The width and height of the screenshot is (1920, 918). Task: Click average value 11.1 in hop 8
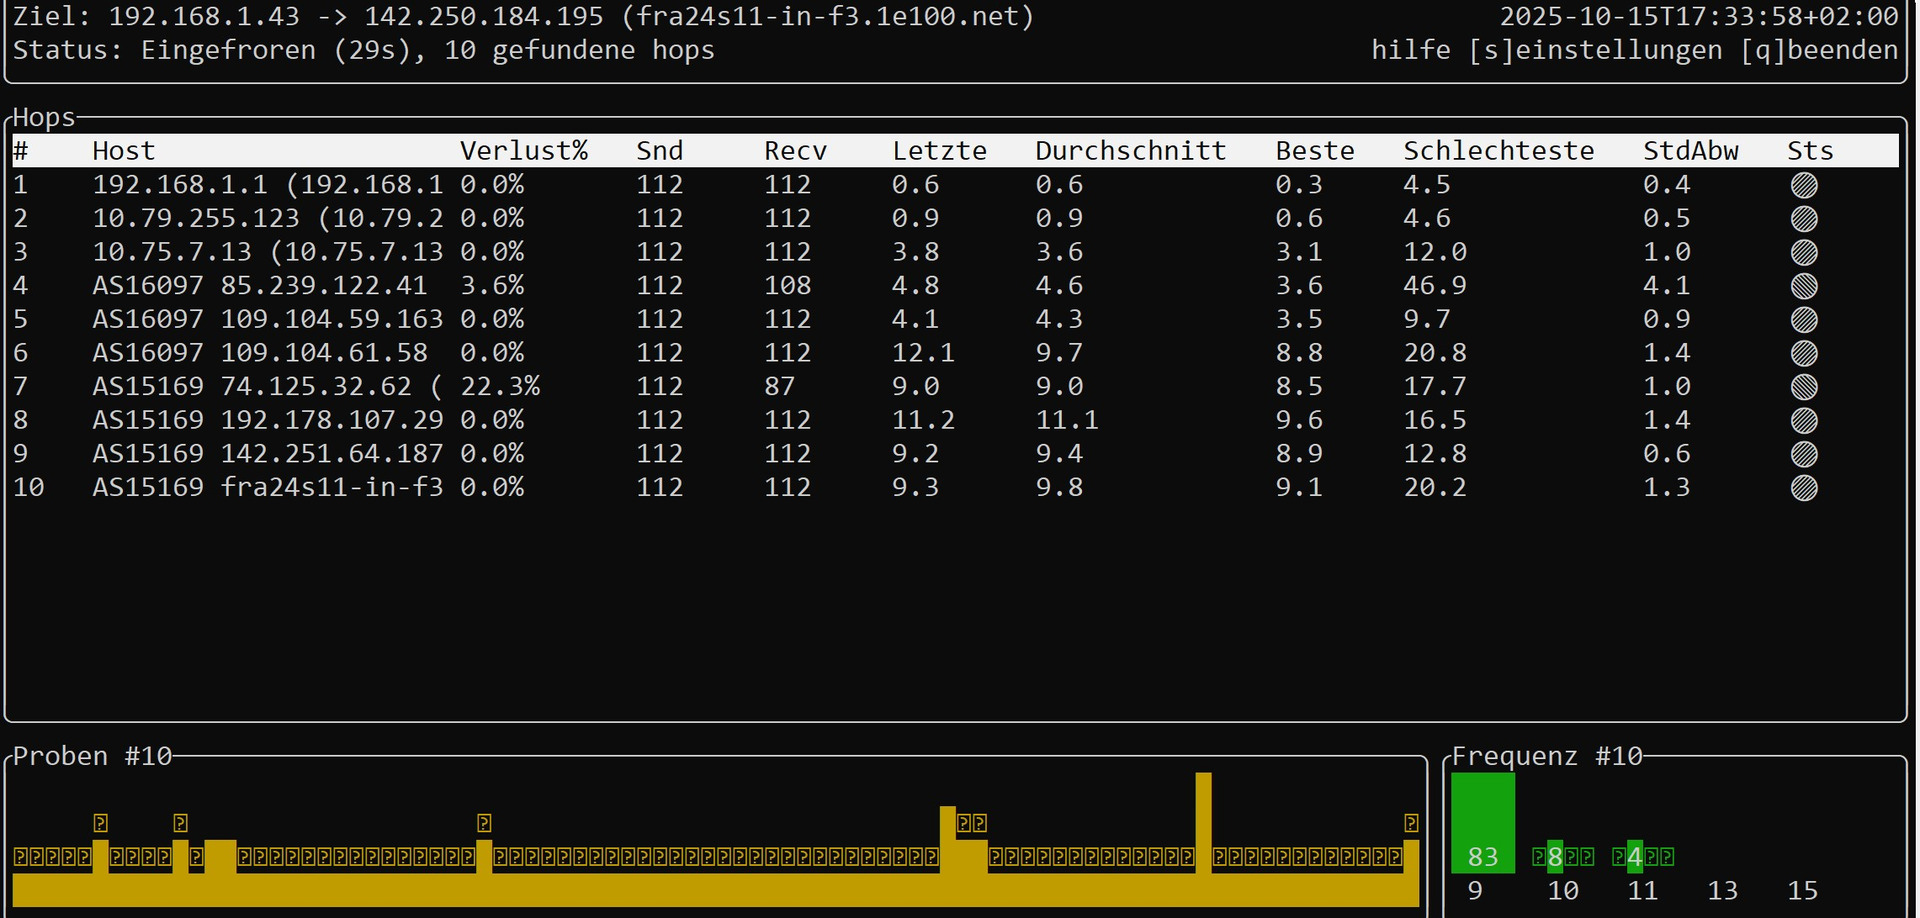click(x=1067, y=420)
